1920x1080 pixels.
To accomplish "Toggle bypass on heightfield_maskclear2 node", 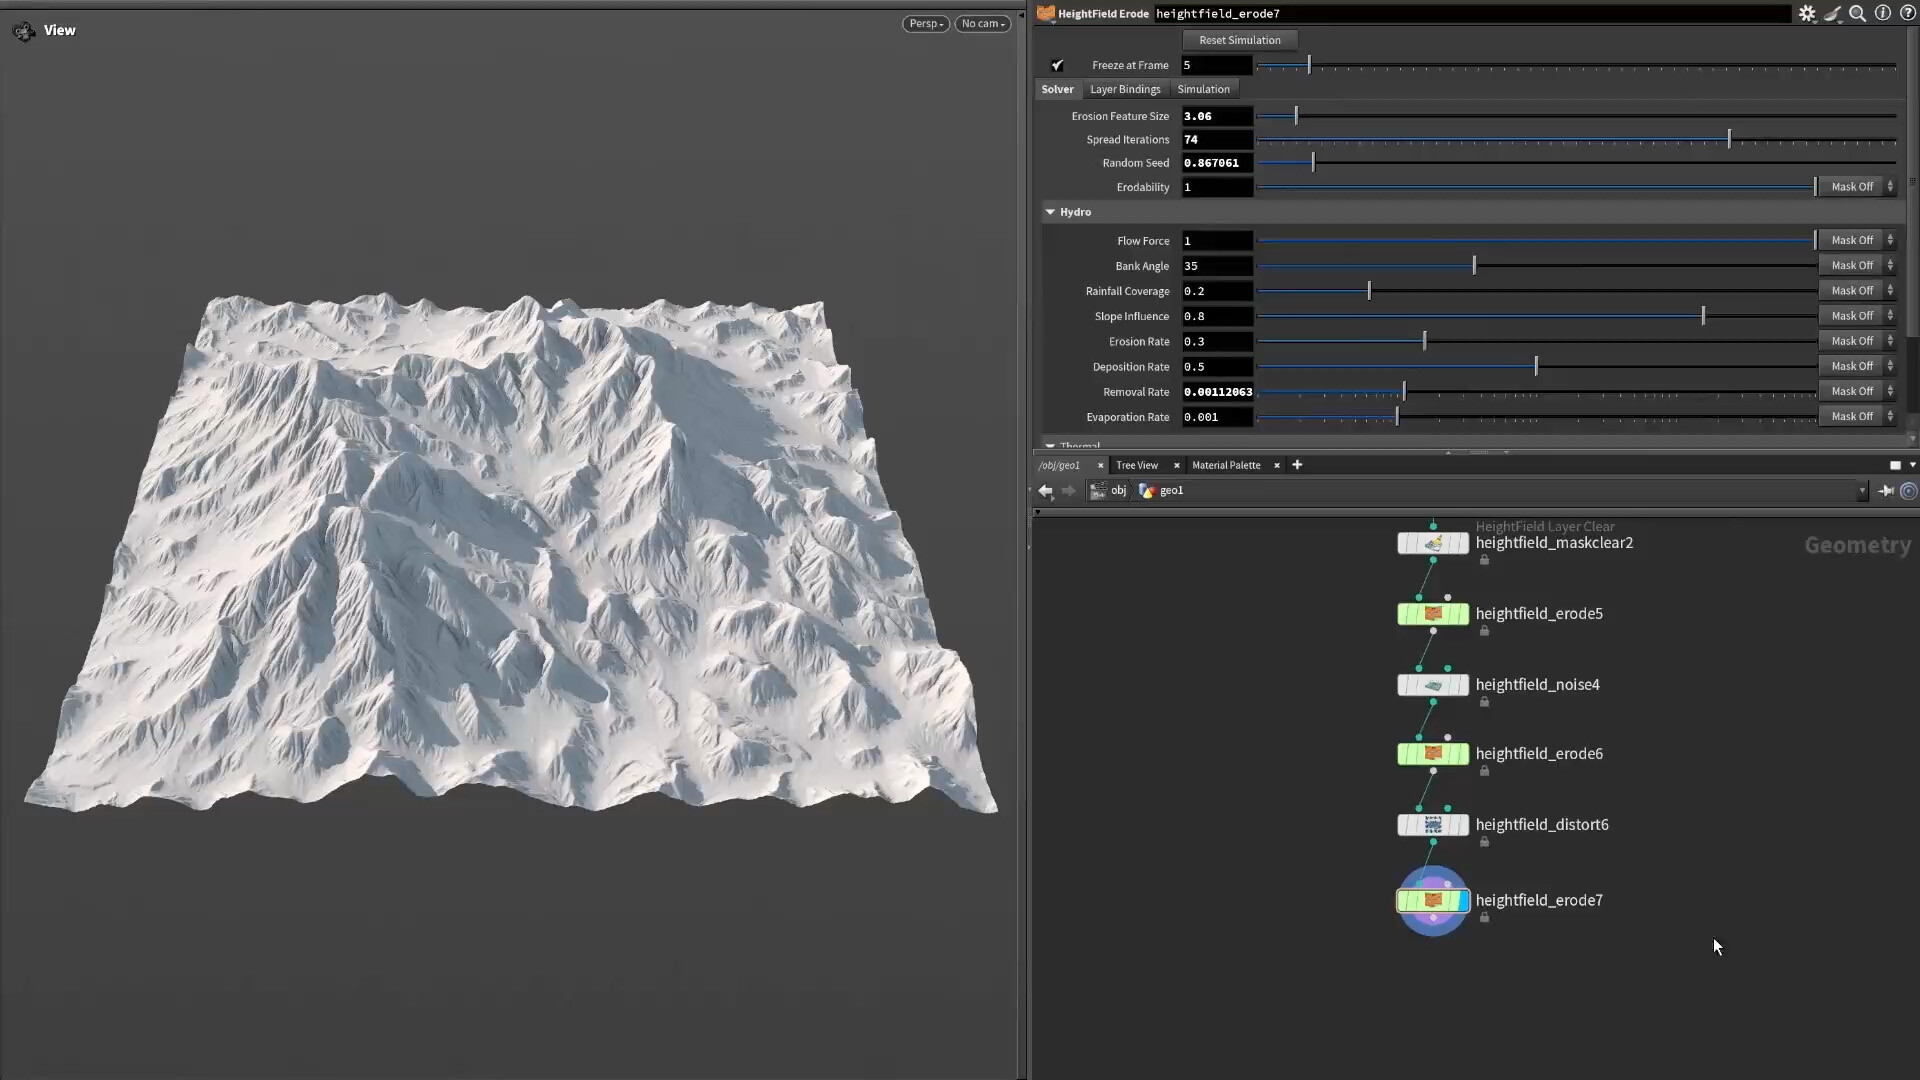I will point(1405,543).
